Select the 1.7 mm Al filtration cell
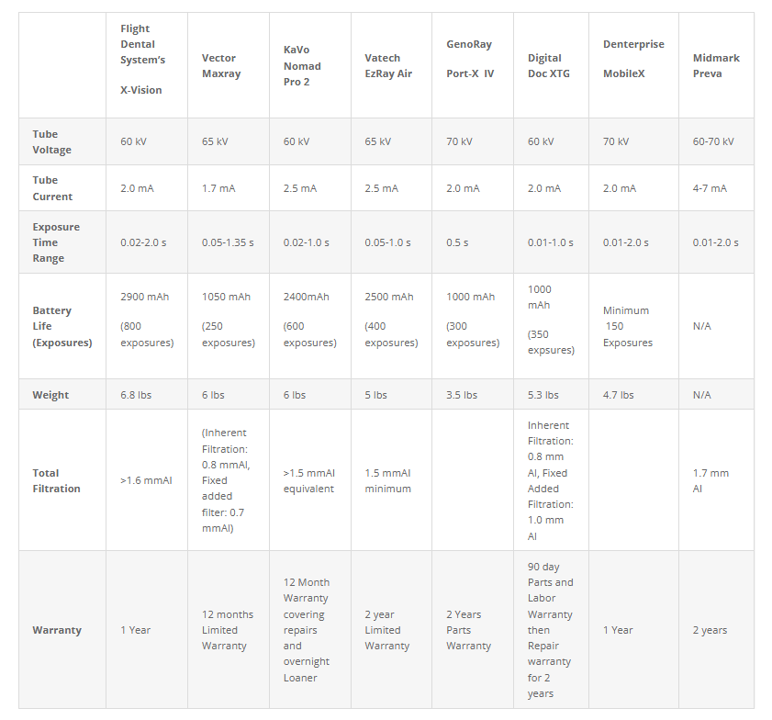The height and width of the screenshot is (720, 772). [x=716, y=480]
